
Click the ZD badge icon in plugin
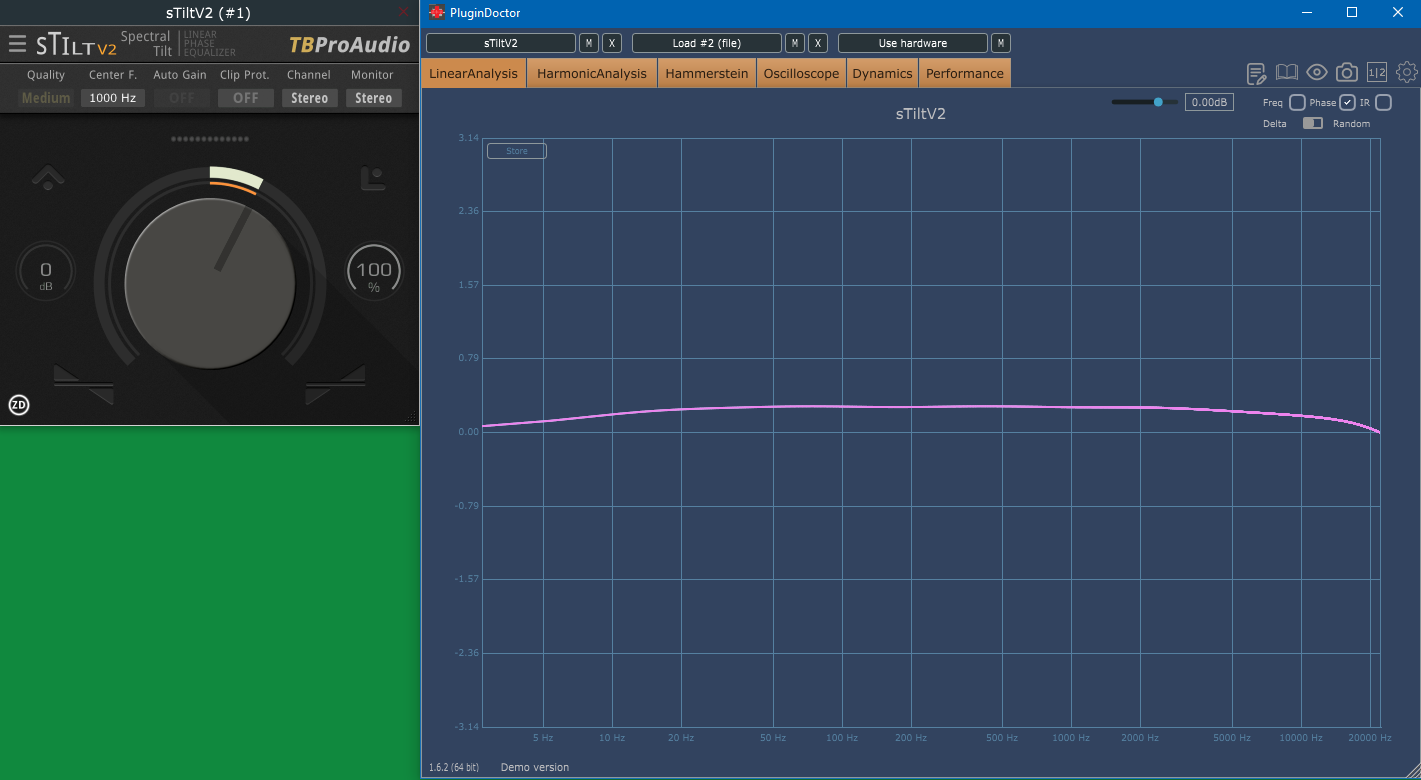(x=19, y=405)
